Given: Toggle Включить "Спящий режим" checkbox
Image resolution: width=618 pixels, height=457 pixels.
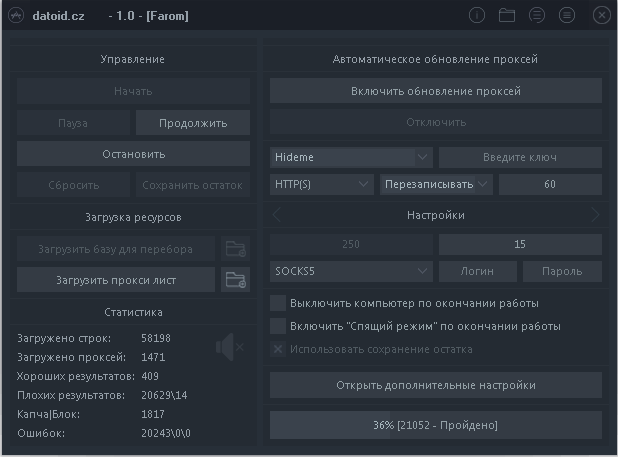Looking at the screenshot, I should click(278, 326).
